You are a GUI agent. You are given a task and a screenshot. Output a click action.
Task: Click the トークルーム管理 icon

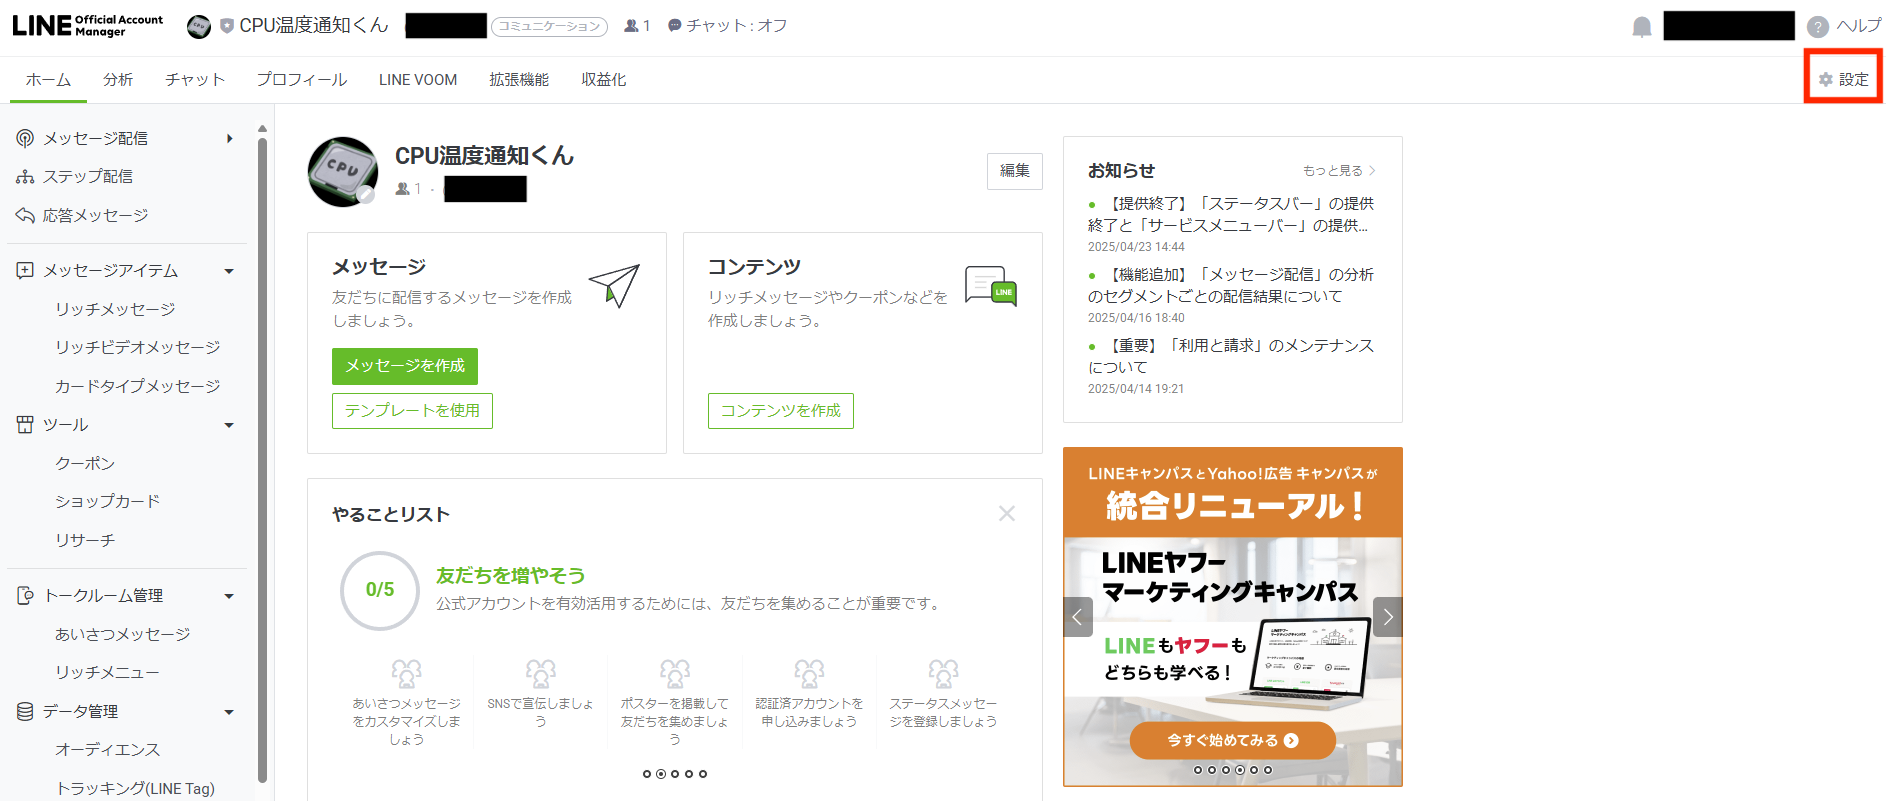[25, 595]
